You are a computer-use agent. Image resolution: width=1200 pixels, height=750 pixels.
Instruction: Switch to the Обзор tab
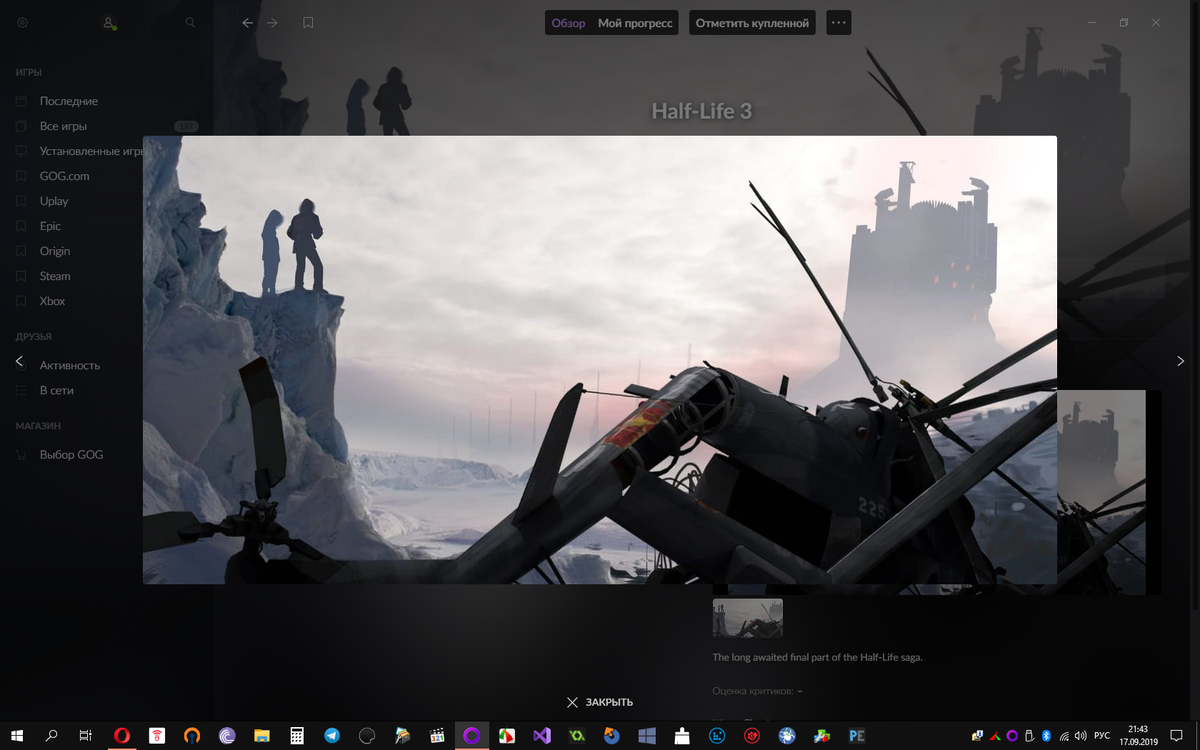568,22
